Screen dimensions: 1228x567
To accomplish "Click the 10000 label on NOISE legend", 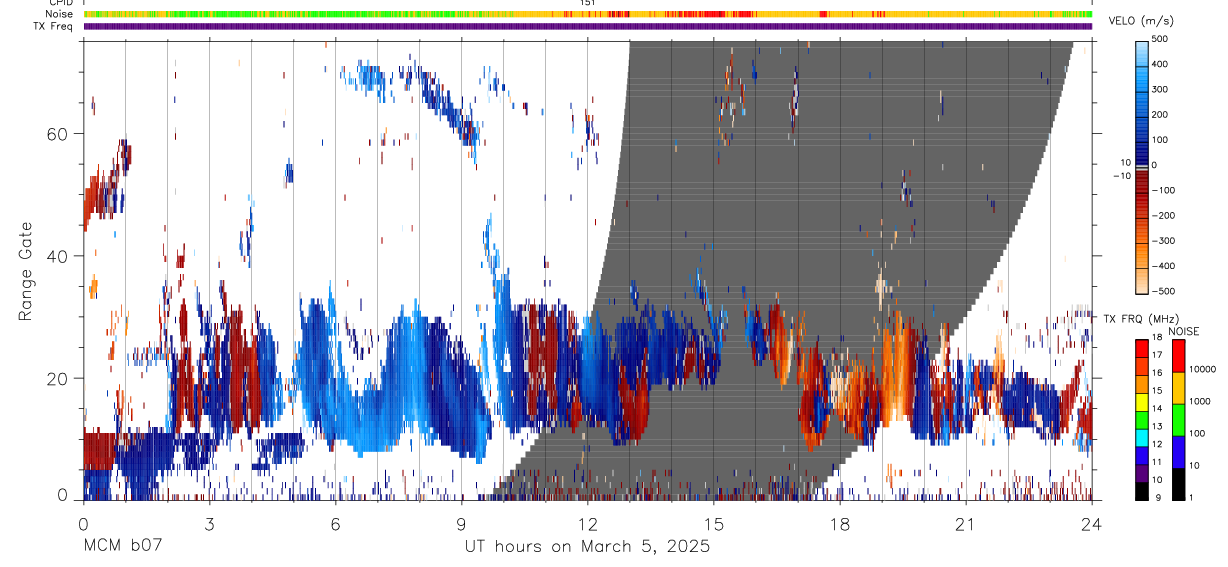I will coord(1203,369).
